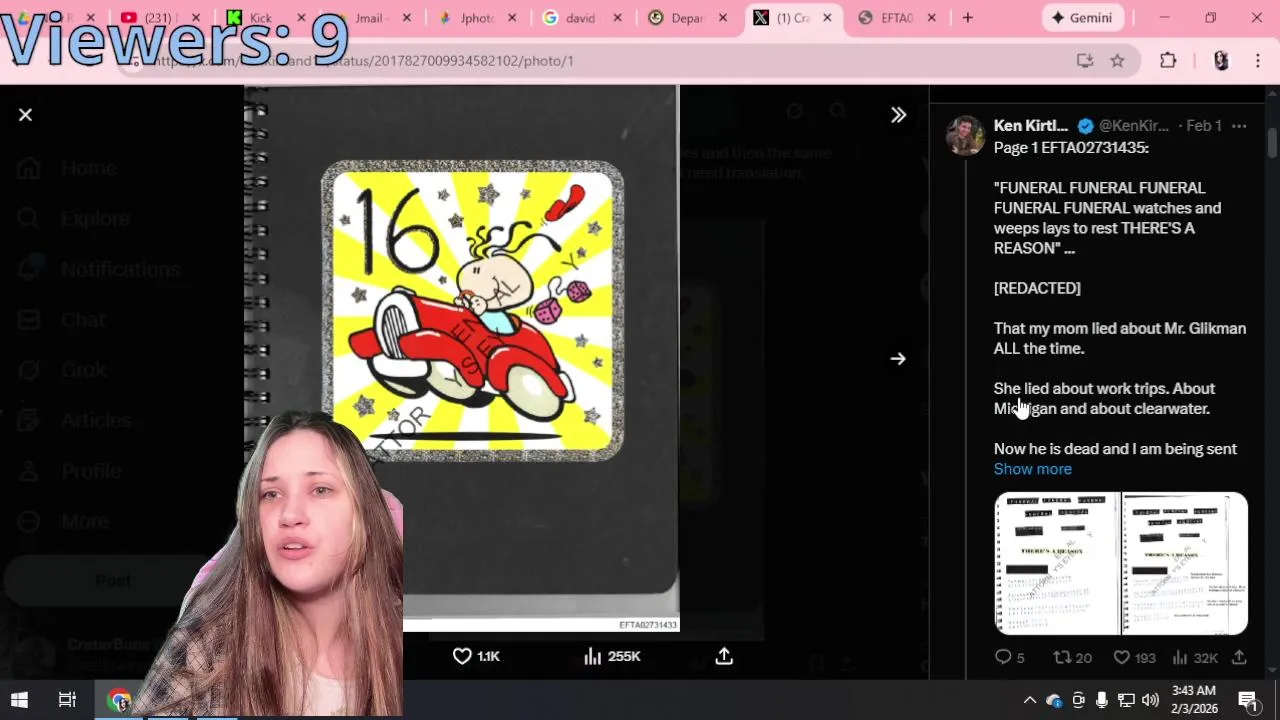Screen dimensions: 1280x720
Task: Share the photo using the upload icon
Action: pyautogui.click(x=724, y=656)
